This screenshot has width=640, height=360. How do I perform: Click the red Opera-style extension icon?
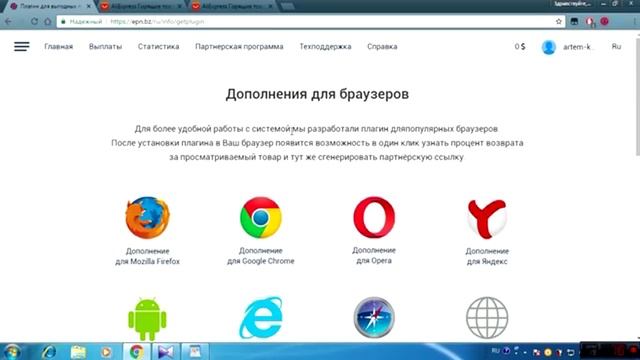590,22
